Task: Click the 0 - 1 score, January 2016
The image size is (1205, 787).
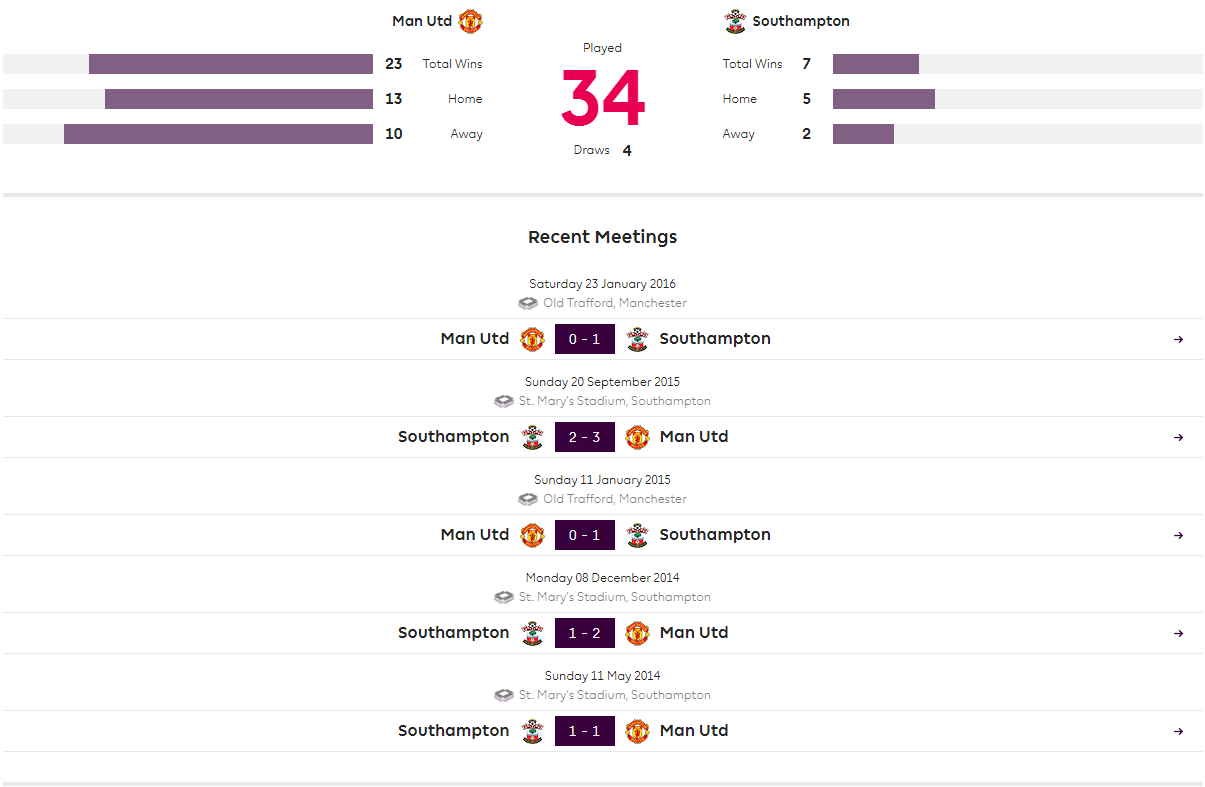Action: click(585, 339)
